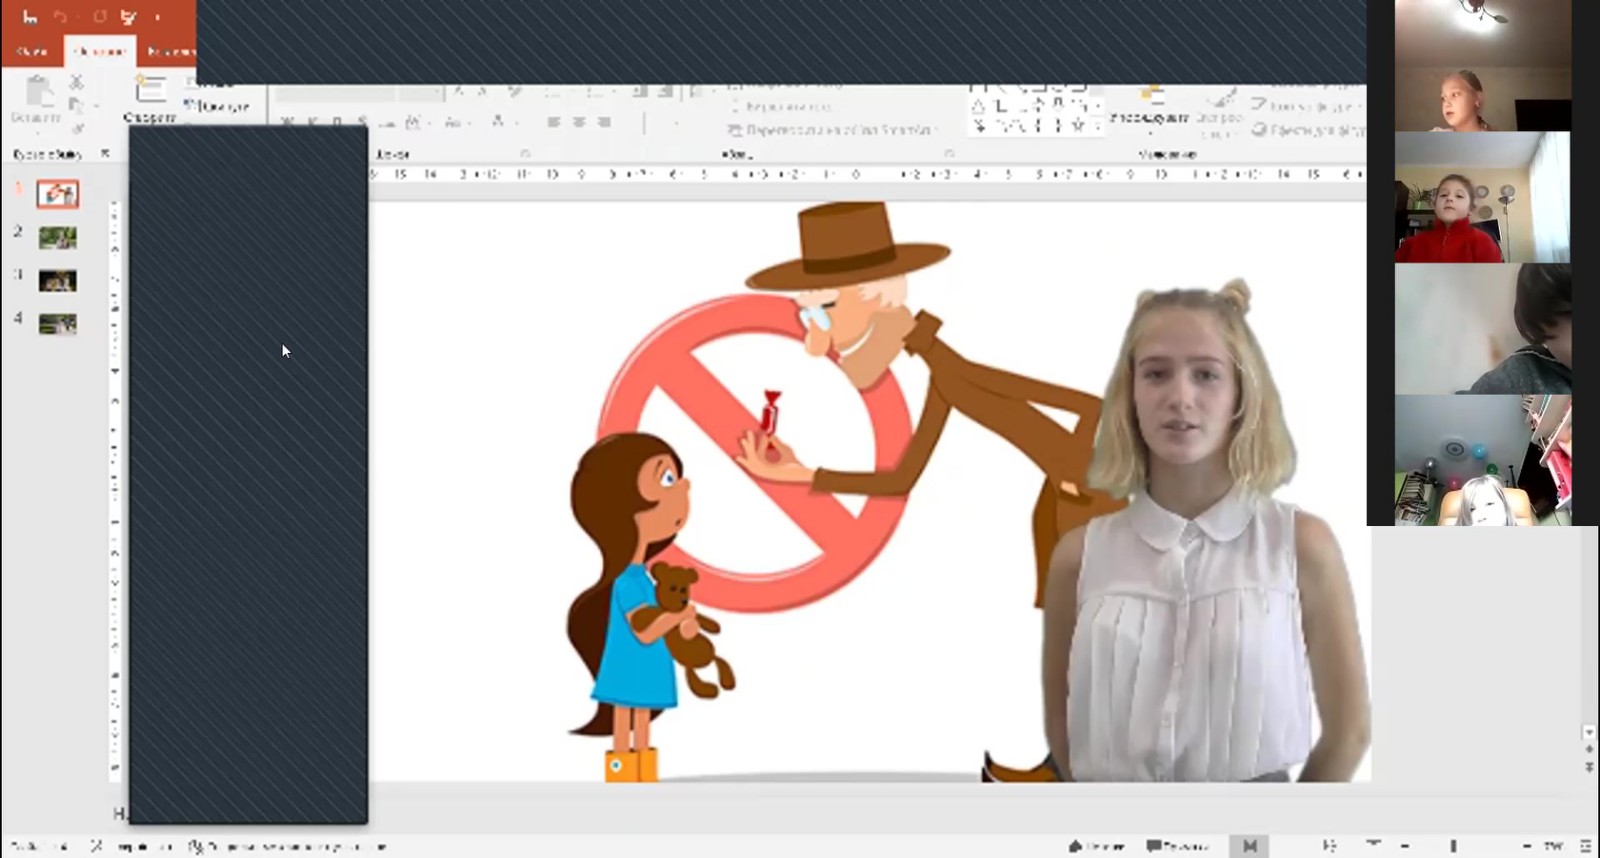Click the Cut scissors icon
This screenshot has width=1600, height=858.
pos(76,82)
